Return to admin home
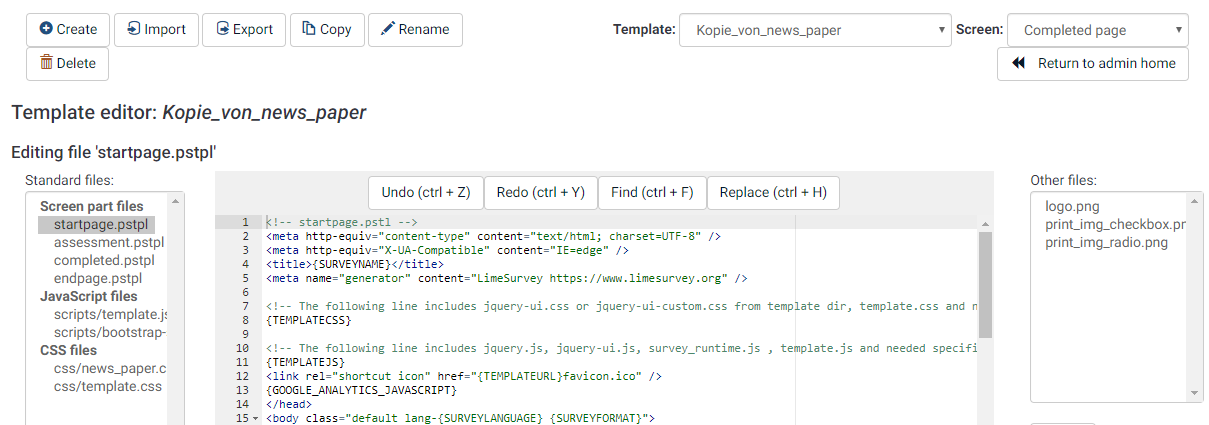This screenshot has width=1209, height=425. (1092, 64)
